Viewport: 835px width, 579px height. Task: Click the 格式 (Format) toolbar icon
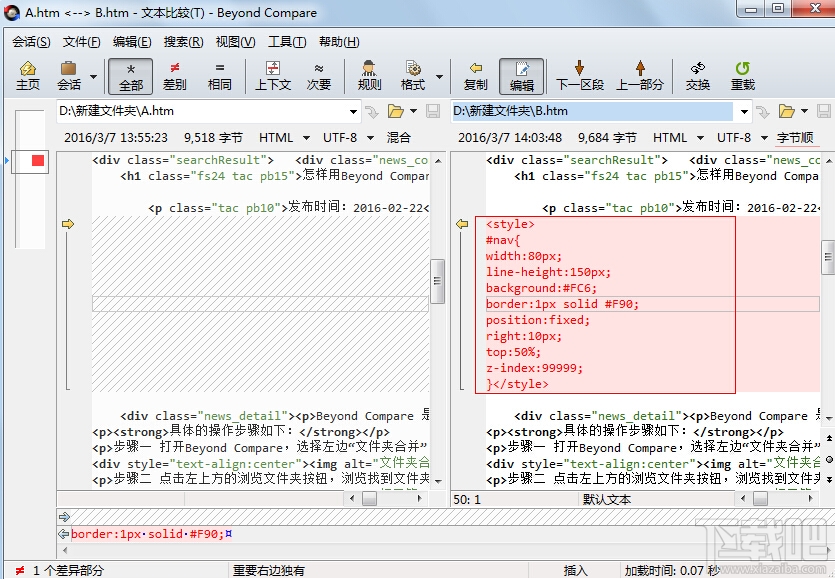tap(413, 75)
